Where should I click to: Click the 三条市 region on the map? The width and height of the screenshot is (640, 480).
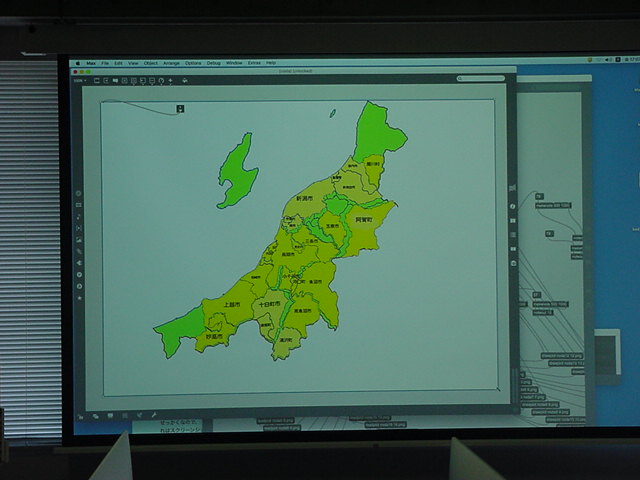(x=311, y=241)
